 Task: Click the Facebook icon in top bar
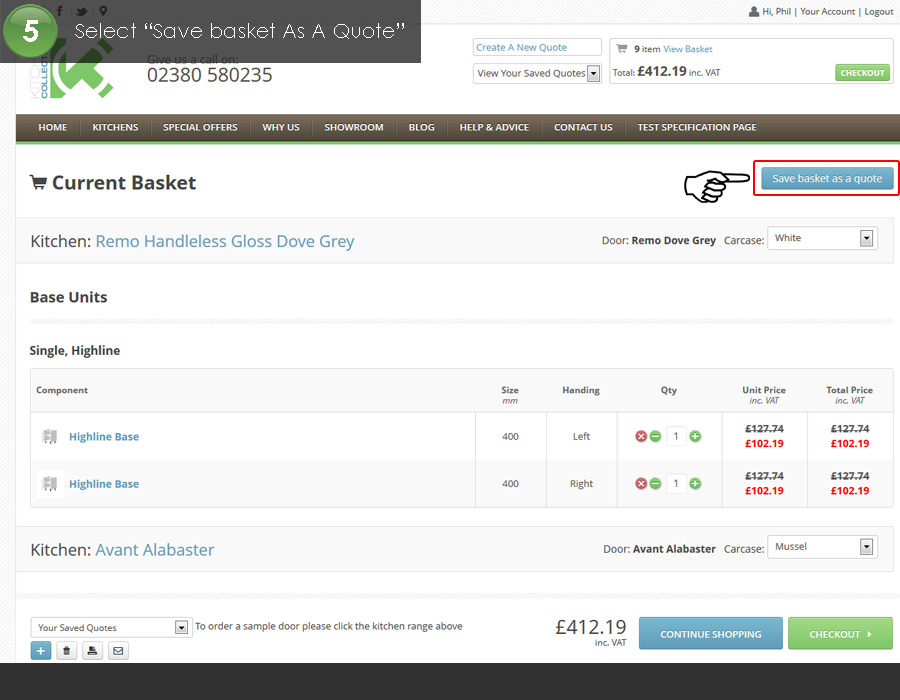(x=60, y=11)
